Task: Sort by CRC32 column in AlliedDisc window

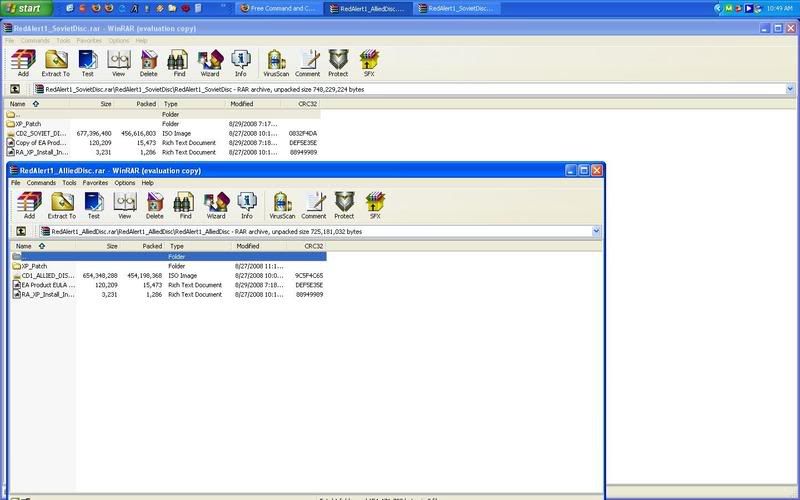Action: click(307, 246)
